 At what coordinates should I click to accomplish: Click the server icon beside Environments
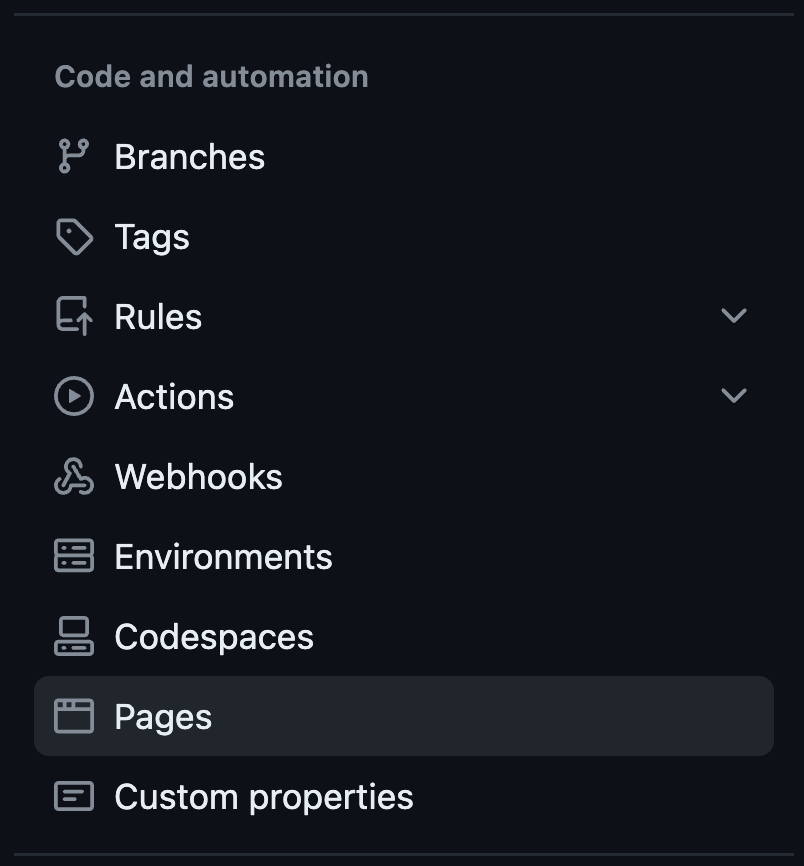[73, 557]
